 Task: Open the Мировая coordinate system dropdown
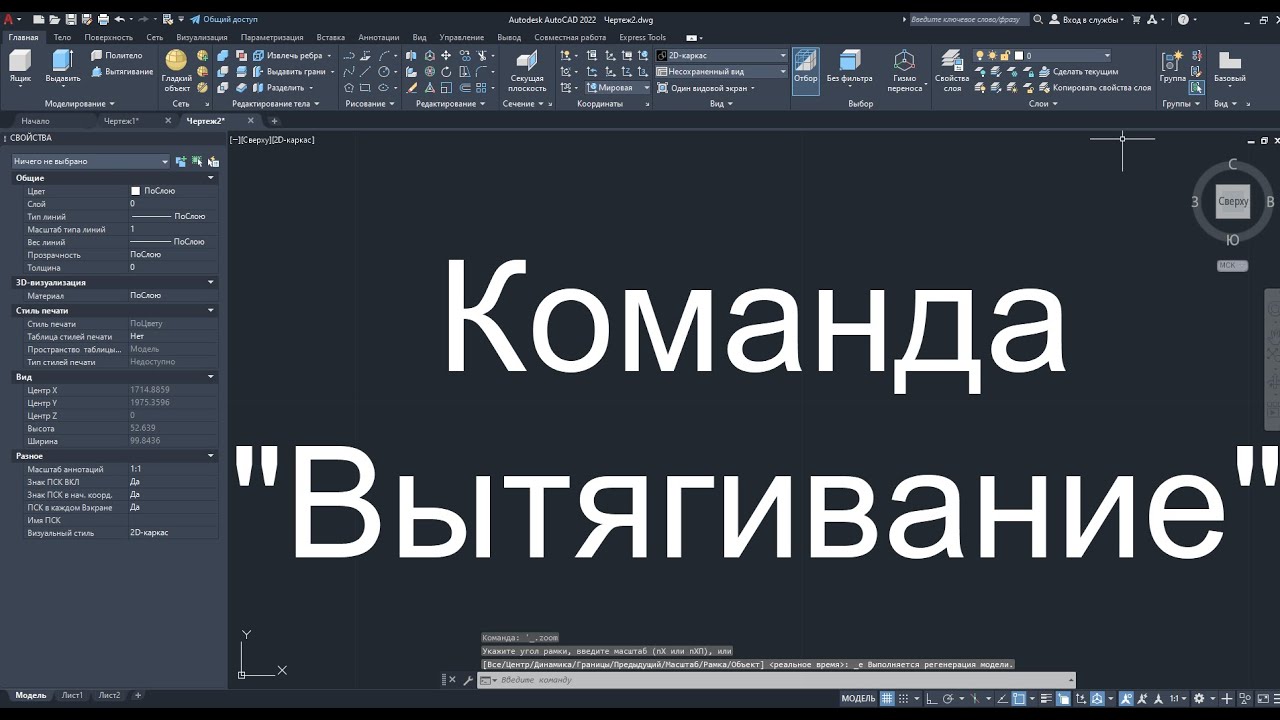pos(618,88)
